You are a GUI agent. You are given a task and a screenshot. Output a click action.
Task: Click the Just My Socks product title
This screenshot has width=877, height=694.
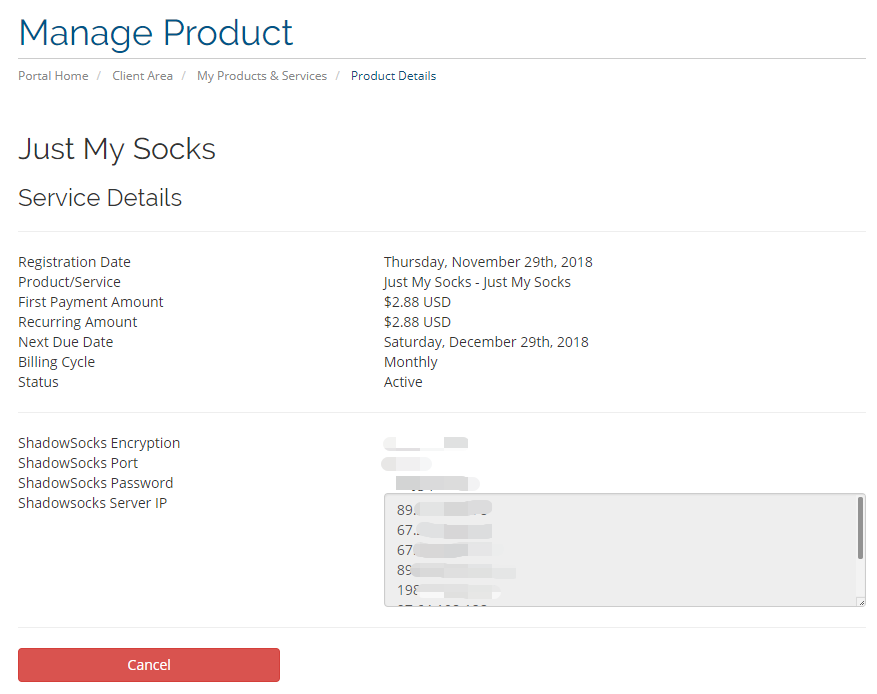coord(117,149)
